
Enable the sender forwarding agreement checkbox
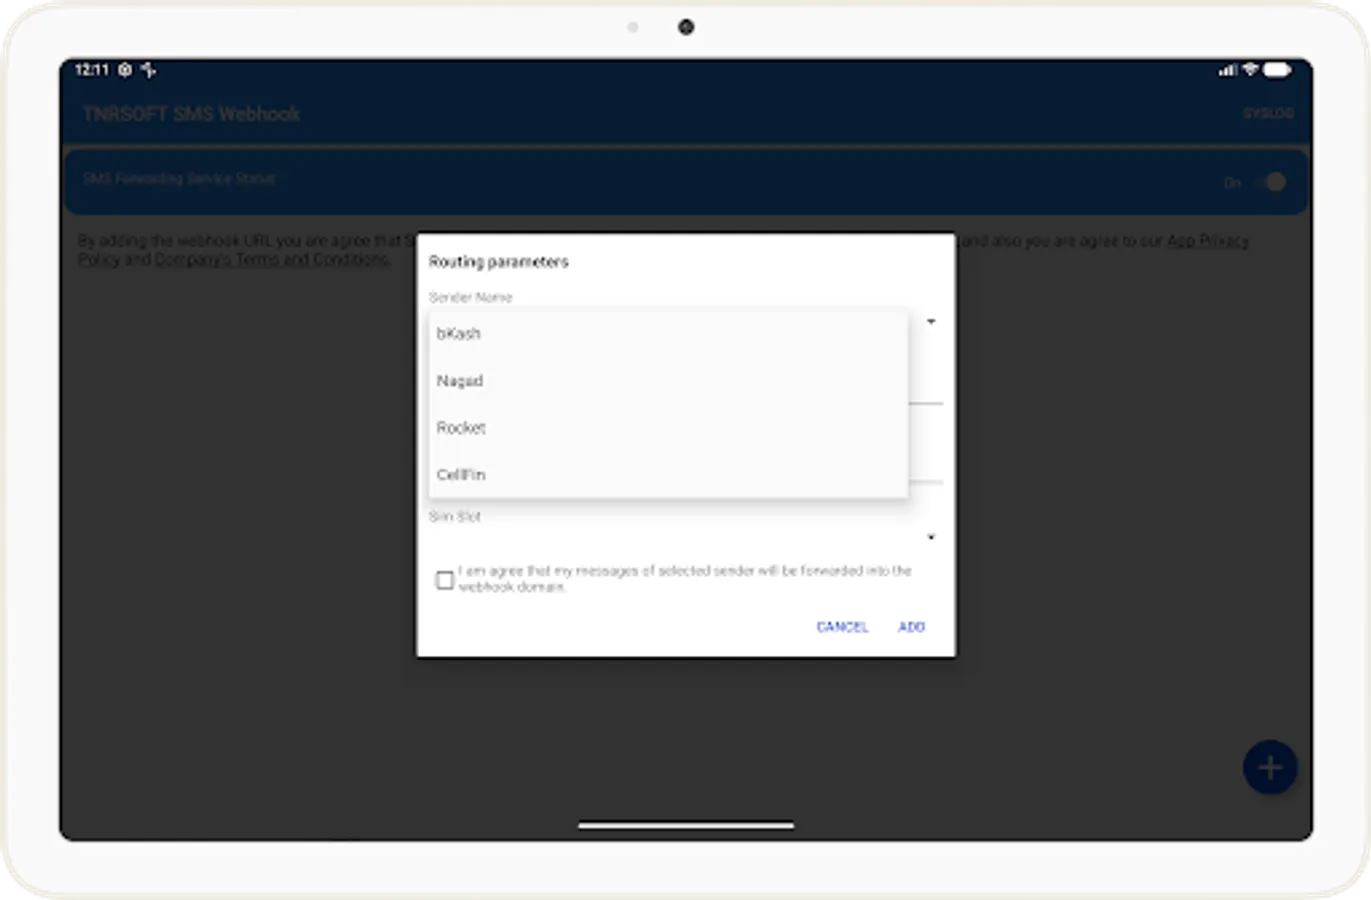coord(445,578)
